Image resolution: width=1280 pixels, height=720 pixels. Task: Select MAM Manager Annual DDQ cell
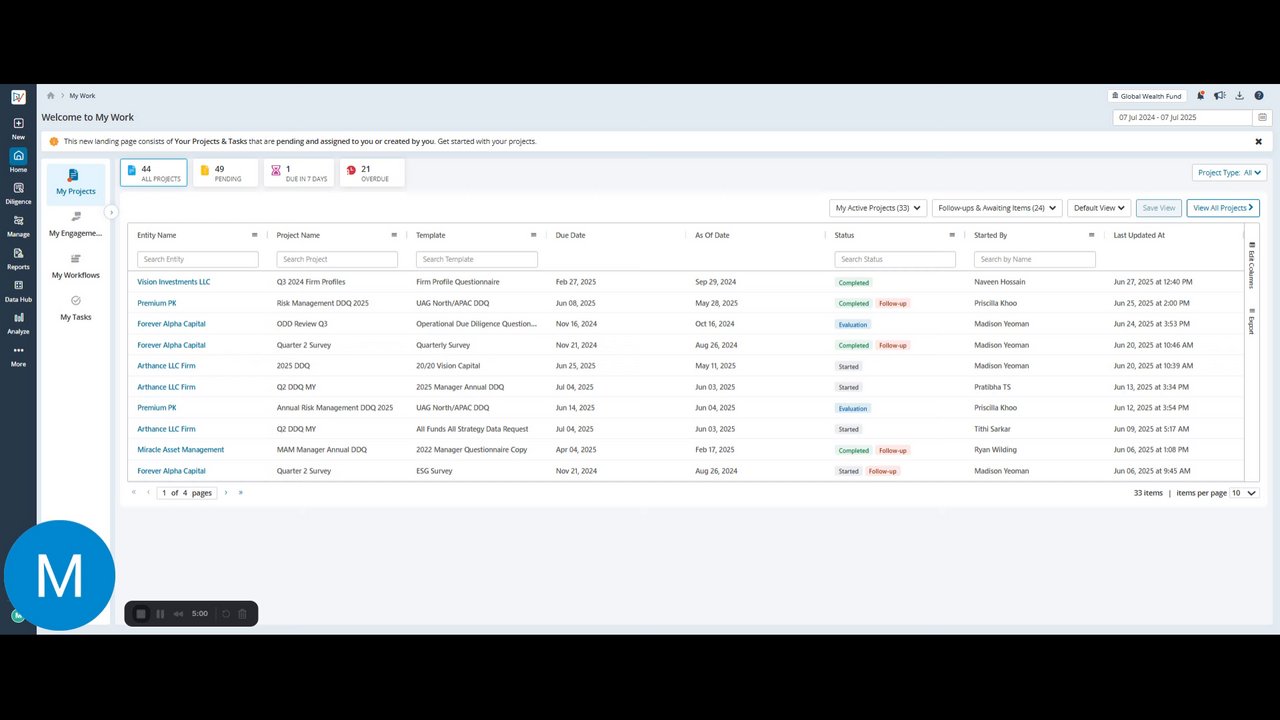pos(322,450)
